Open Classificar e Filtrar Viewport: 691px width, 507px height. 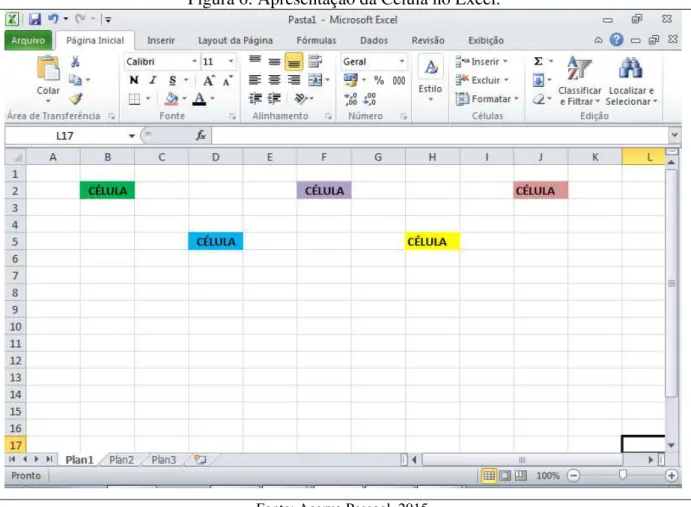tap(580, 81)
